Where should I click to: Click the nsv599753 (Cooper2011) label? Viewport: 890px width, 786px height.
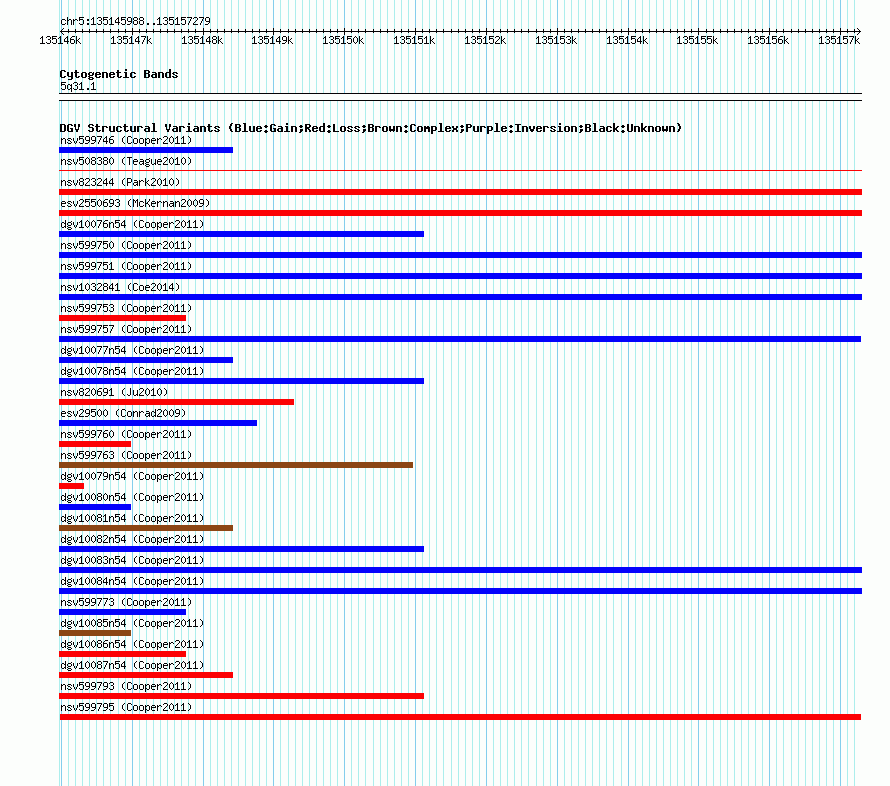click(126, 308)
